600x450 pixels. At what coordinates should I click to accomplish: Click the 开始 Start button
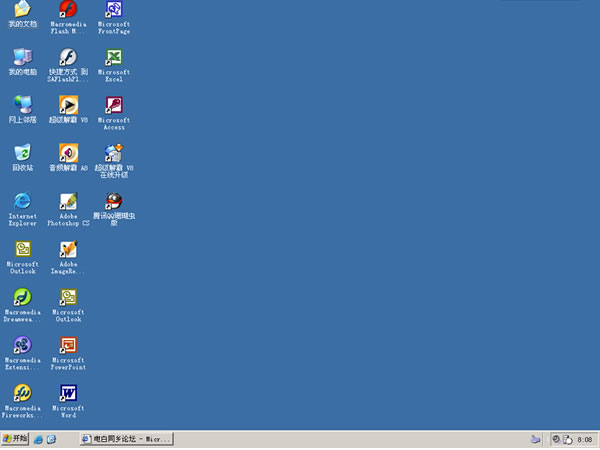(15, 439)
